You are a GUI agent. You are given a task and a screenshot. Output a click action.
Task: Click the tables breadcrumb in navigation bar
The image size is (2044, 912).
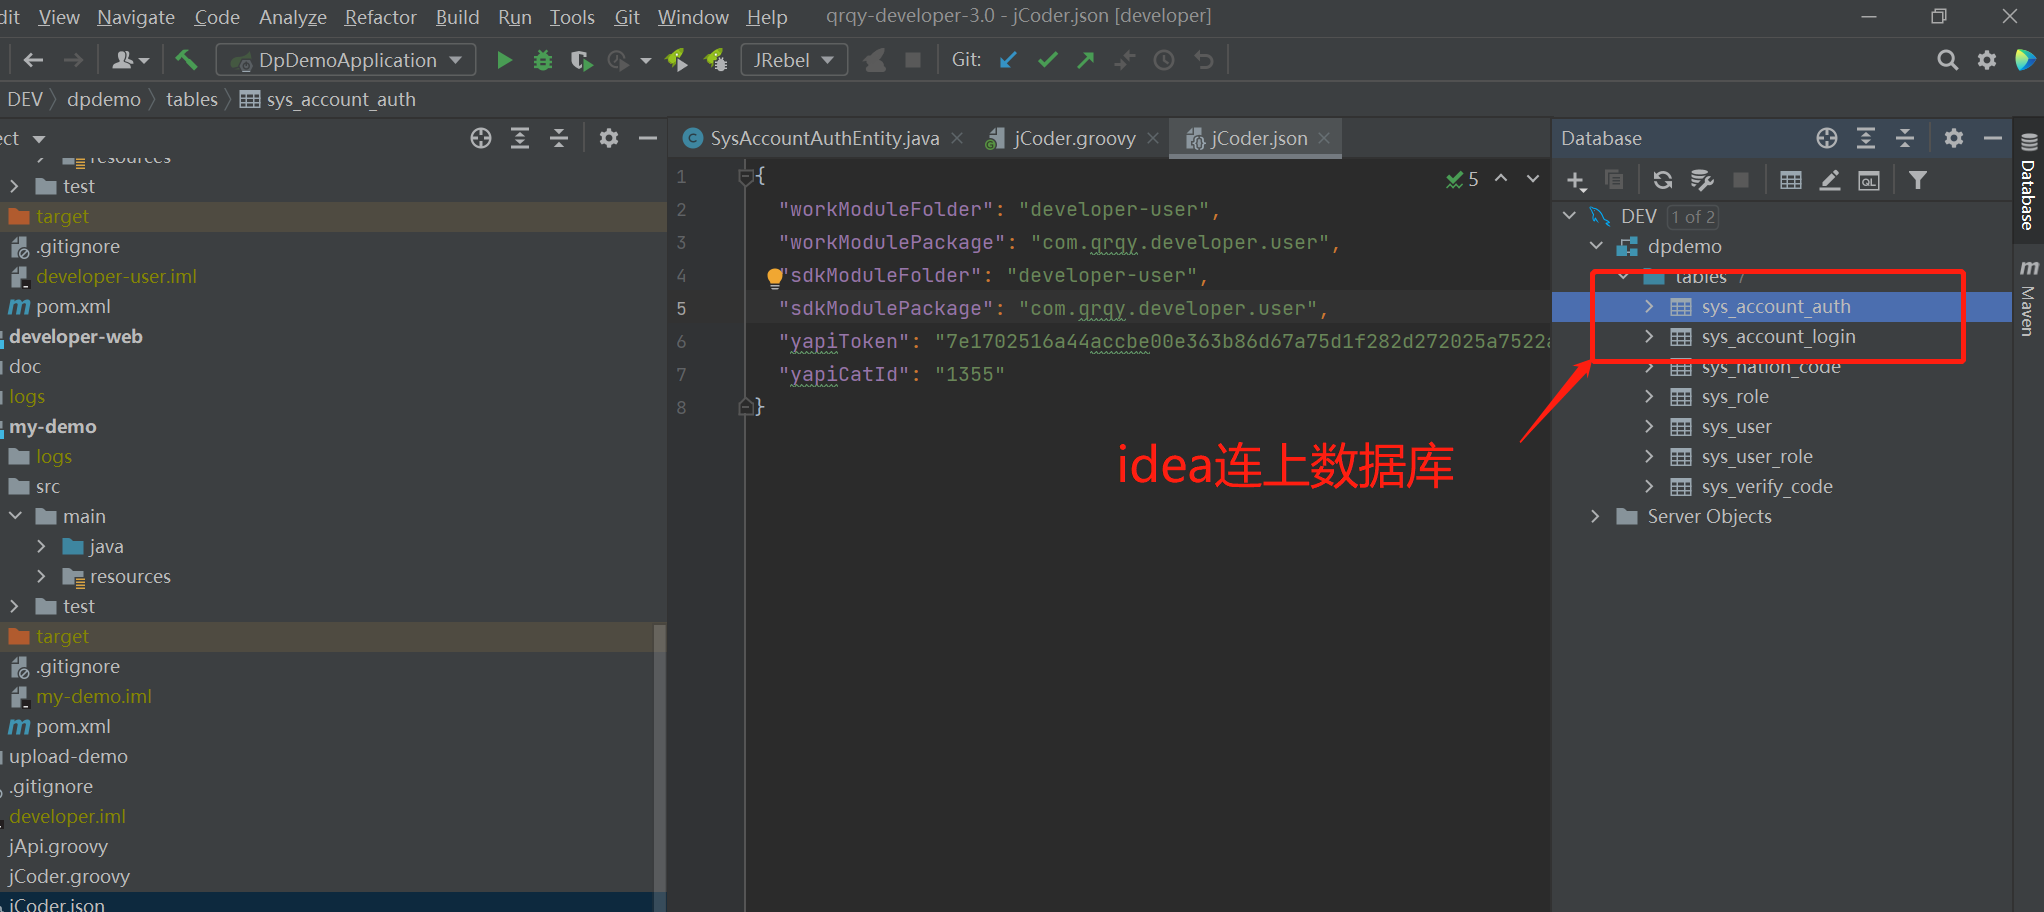click(192, 100)
